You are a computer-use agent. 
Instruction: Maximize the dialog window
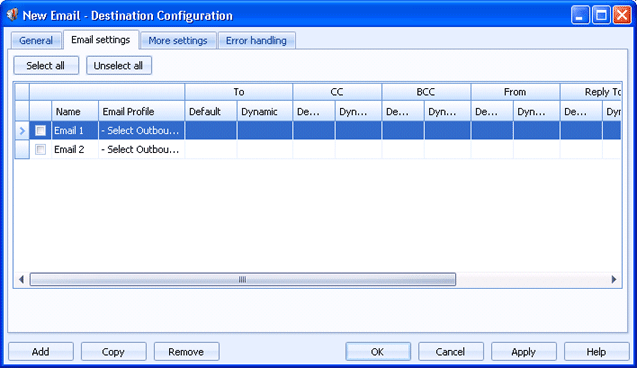coord(601,15)
